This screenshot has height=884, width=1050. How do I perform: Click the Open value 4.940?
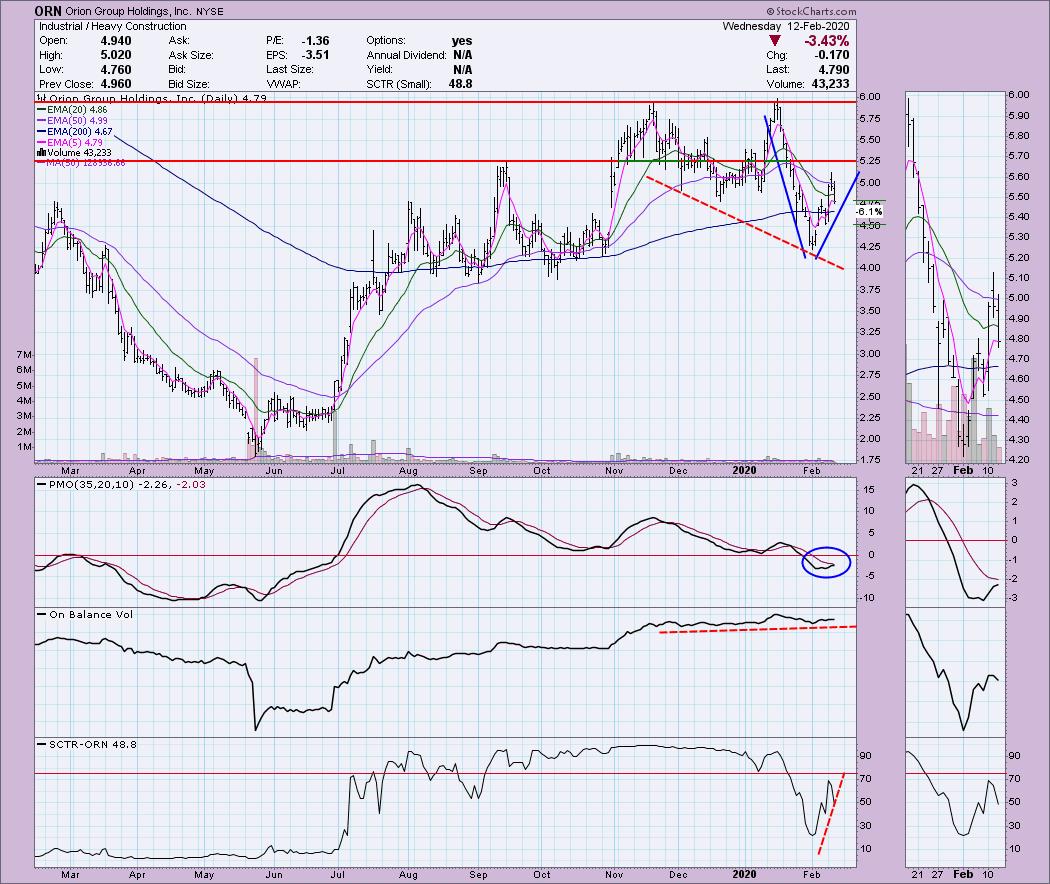[x=116, y=41]
